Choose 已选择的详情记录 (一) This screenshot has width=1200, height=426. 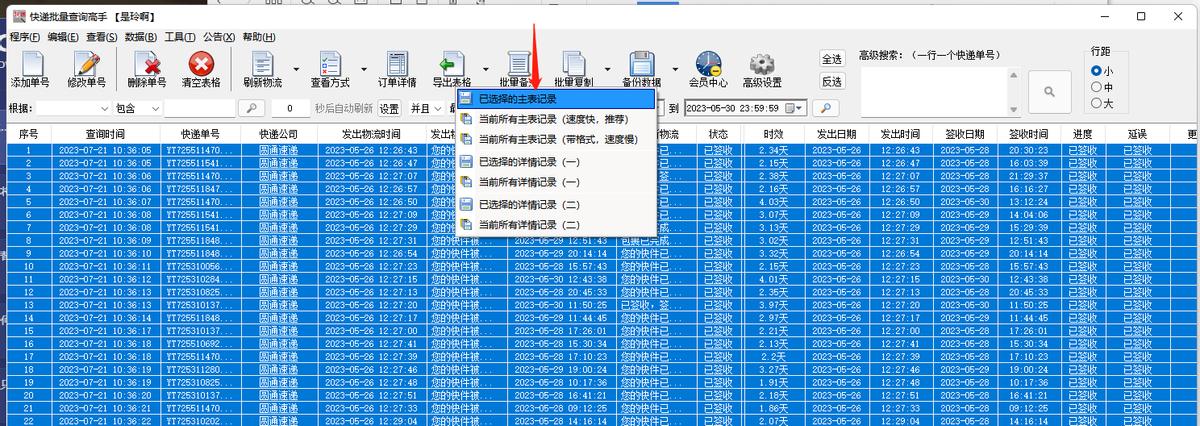(x=556, y=162)
